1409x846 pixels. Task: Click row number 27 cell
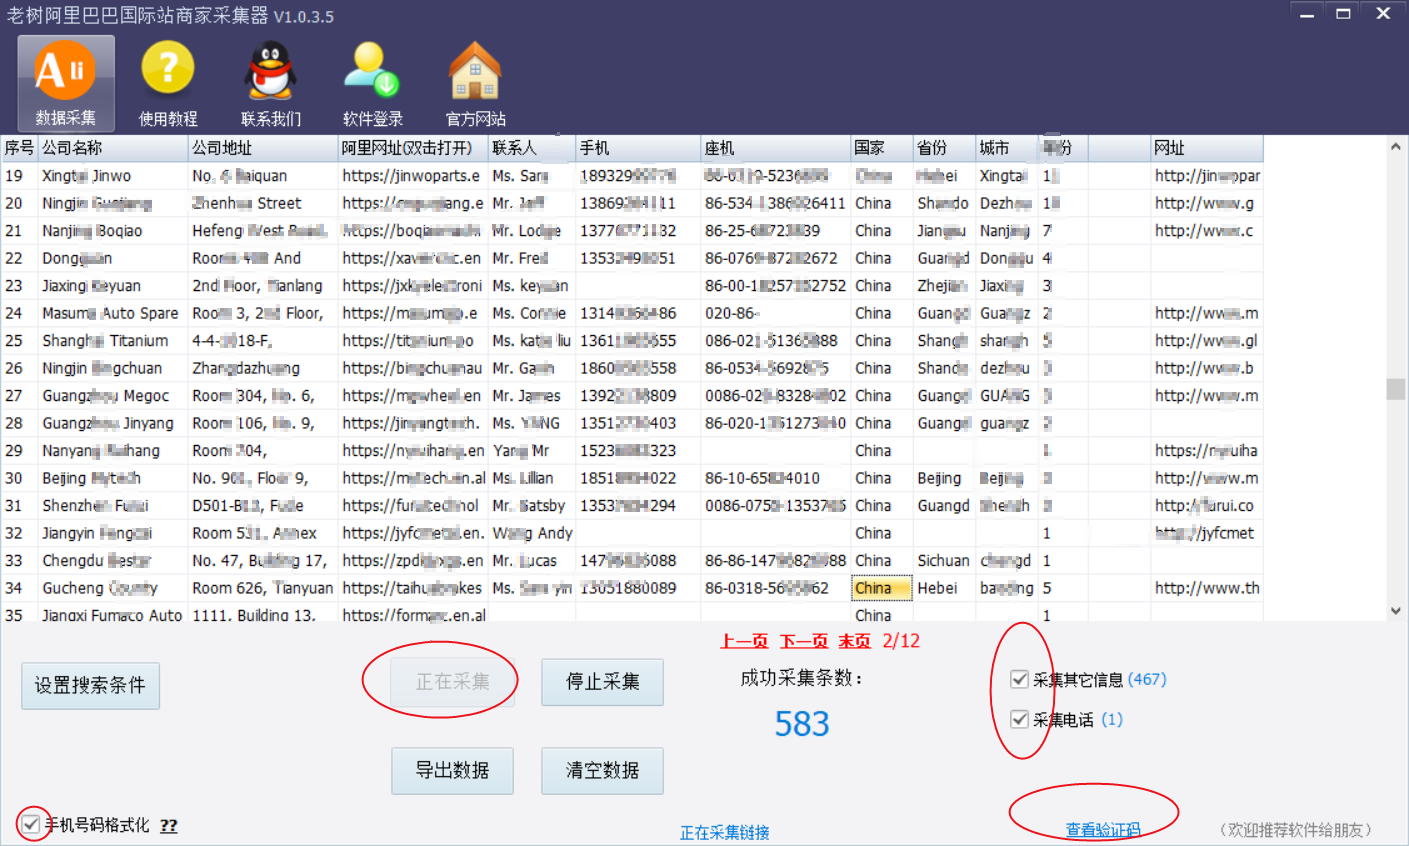click(19, 396)
